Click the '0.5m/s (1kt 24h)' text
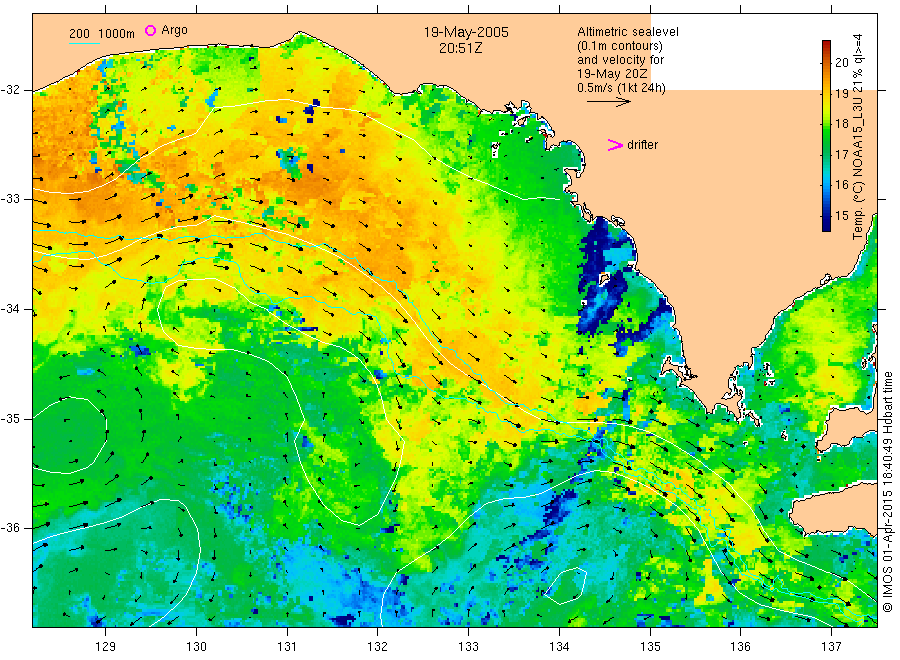The image size is (900, 660). coord(621,88)
